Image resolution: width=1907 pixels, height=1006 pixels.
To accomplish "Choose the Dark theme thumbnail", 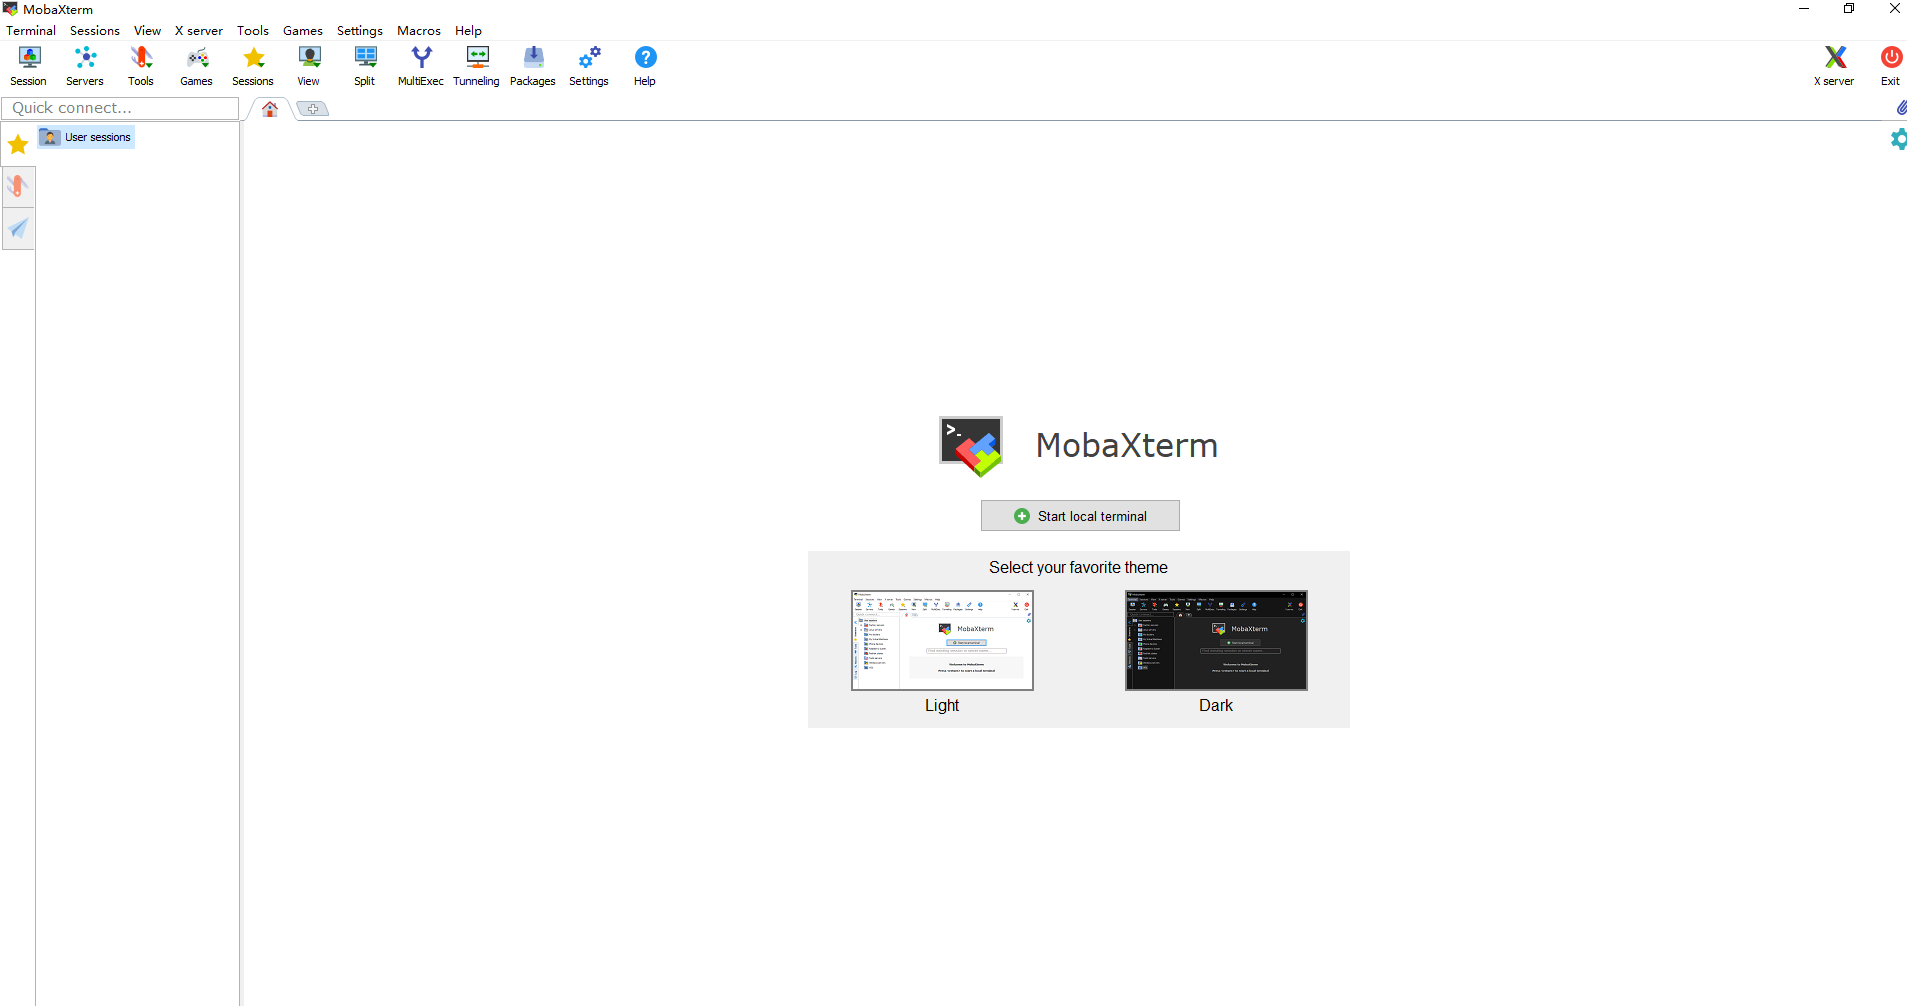I will click(x=1216, y=640).
